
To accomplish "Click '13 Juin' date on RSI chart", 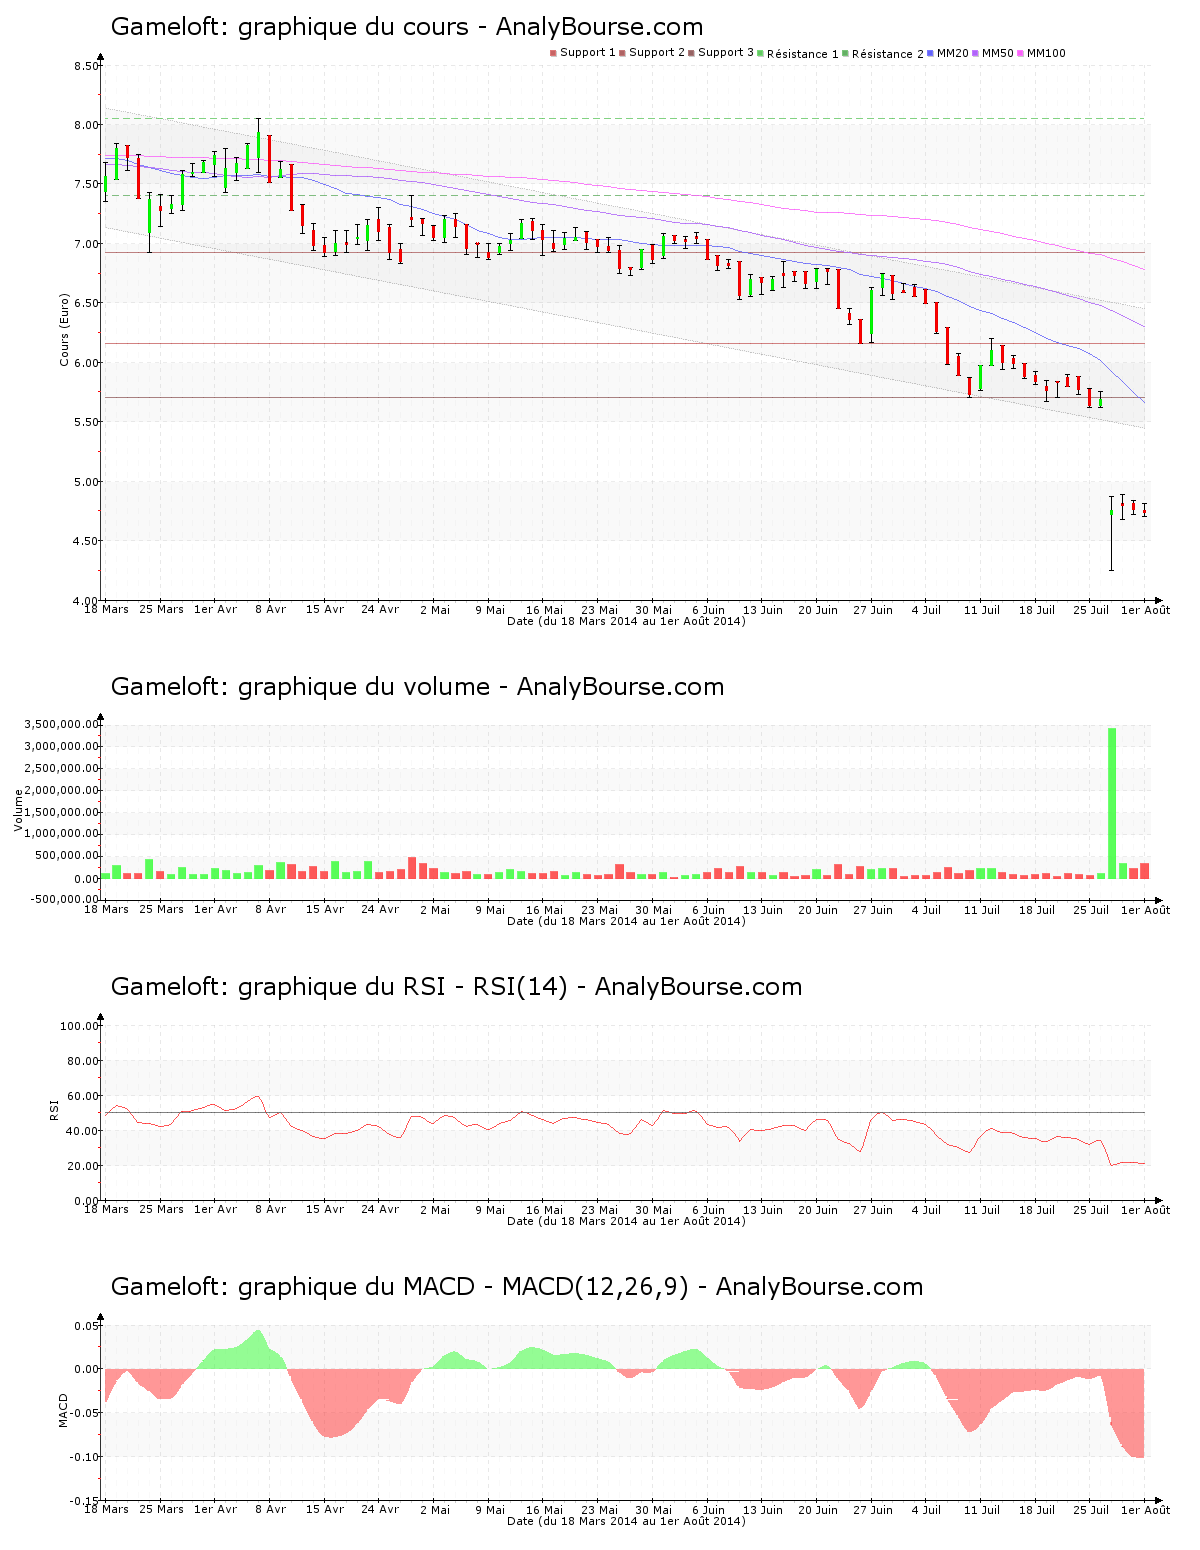I will [x=763, y=1209].
